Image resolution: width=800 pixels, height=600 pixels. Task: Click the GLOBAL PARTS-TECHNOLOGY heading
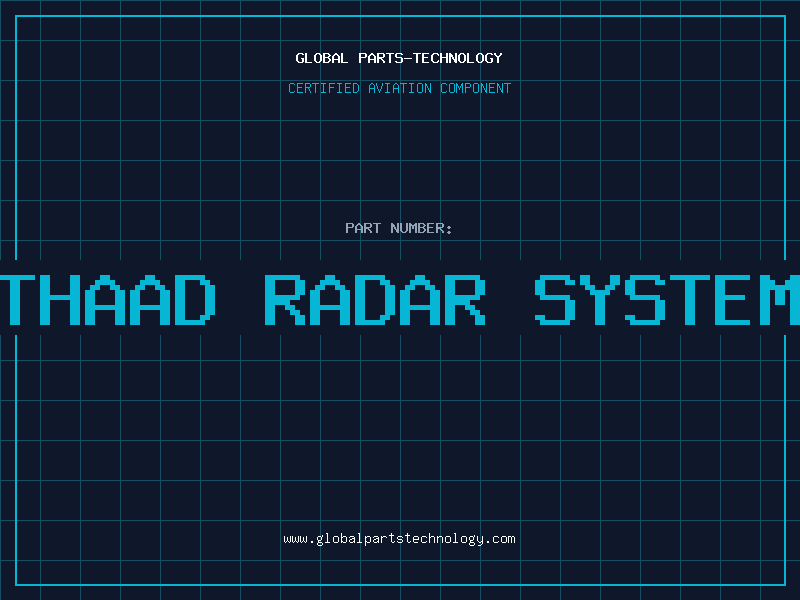click(x=399, y=58)
